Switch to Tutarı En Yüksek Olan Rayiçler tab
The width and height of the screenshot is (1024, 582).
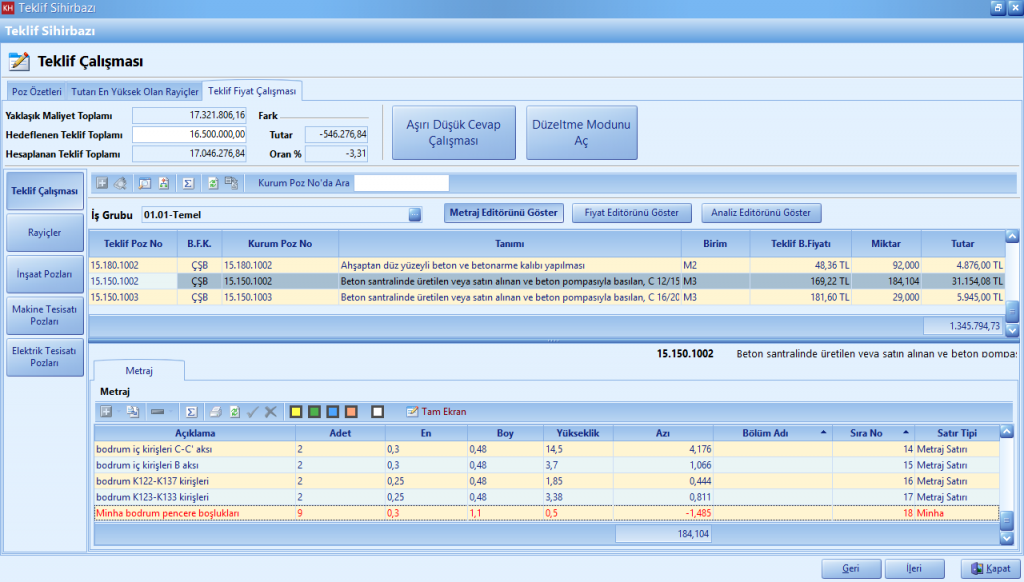tap(134, 92)
